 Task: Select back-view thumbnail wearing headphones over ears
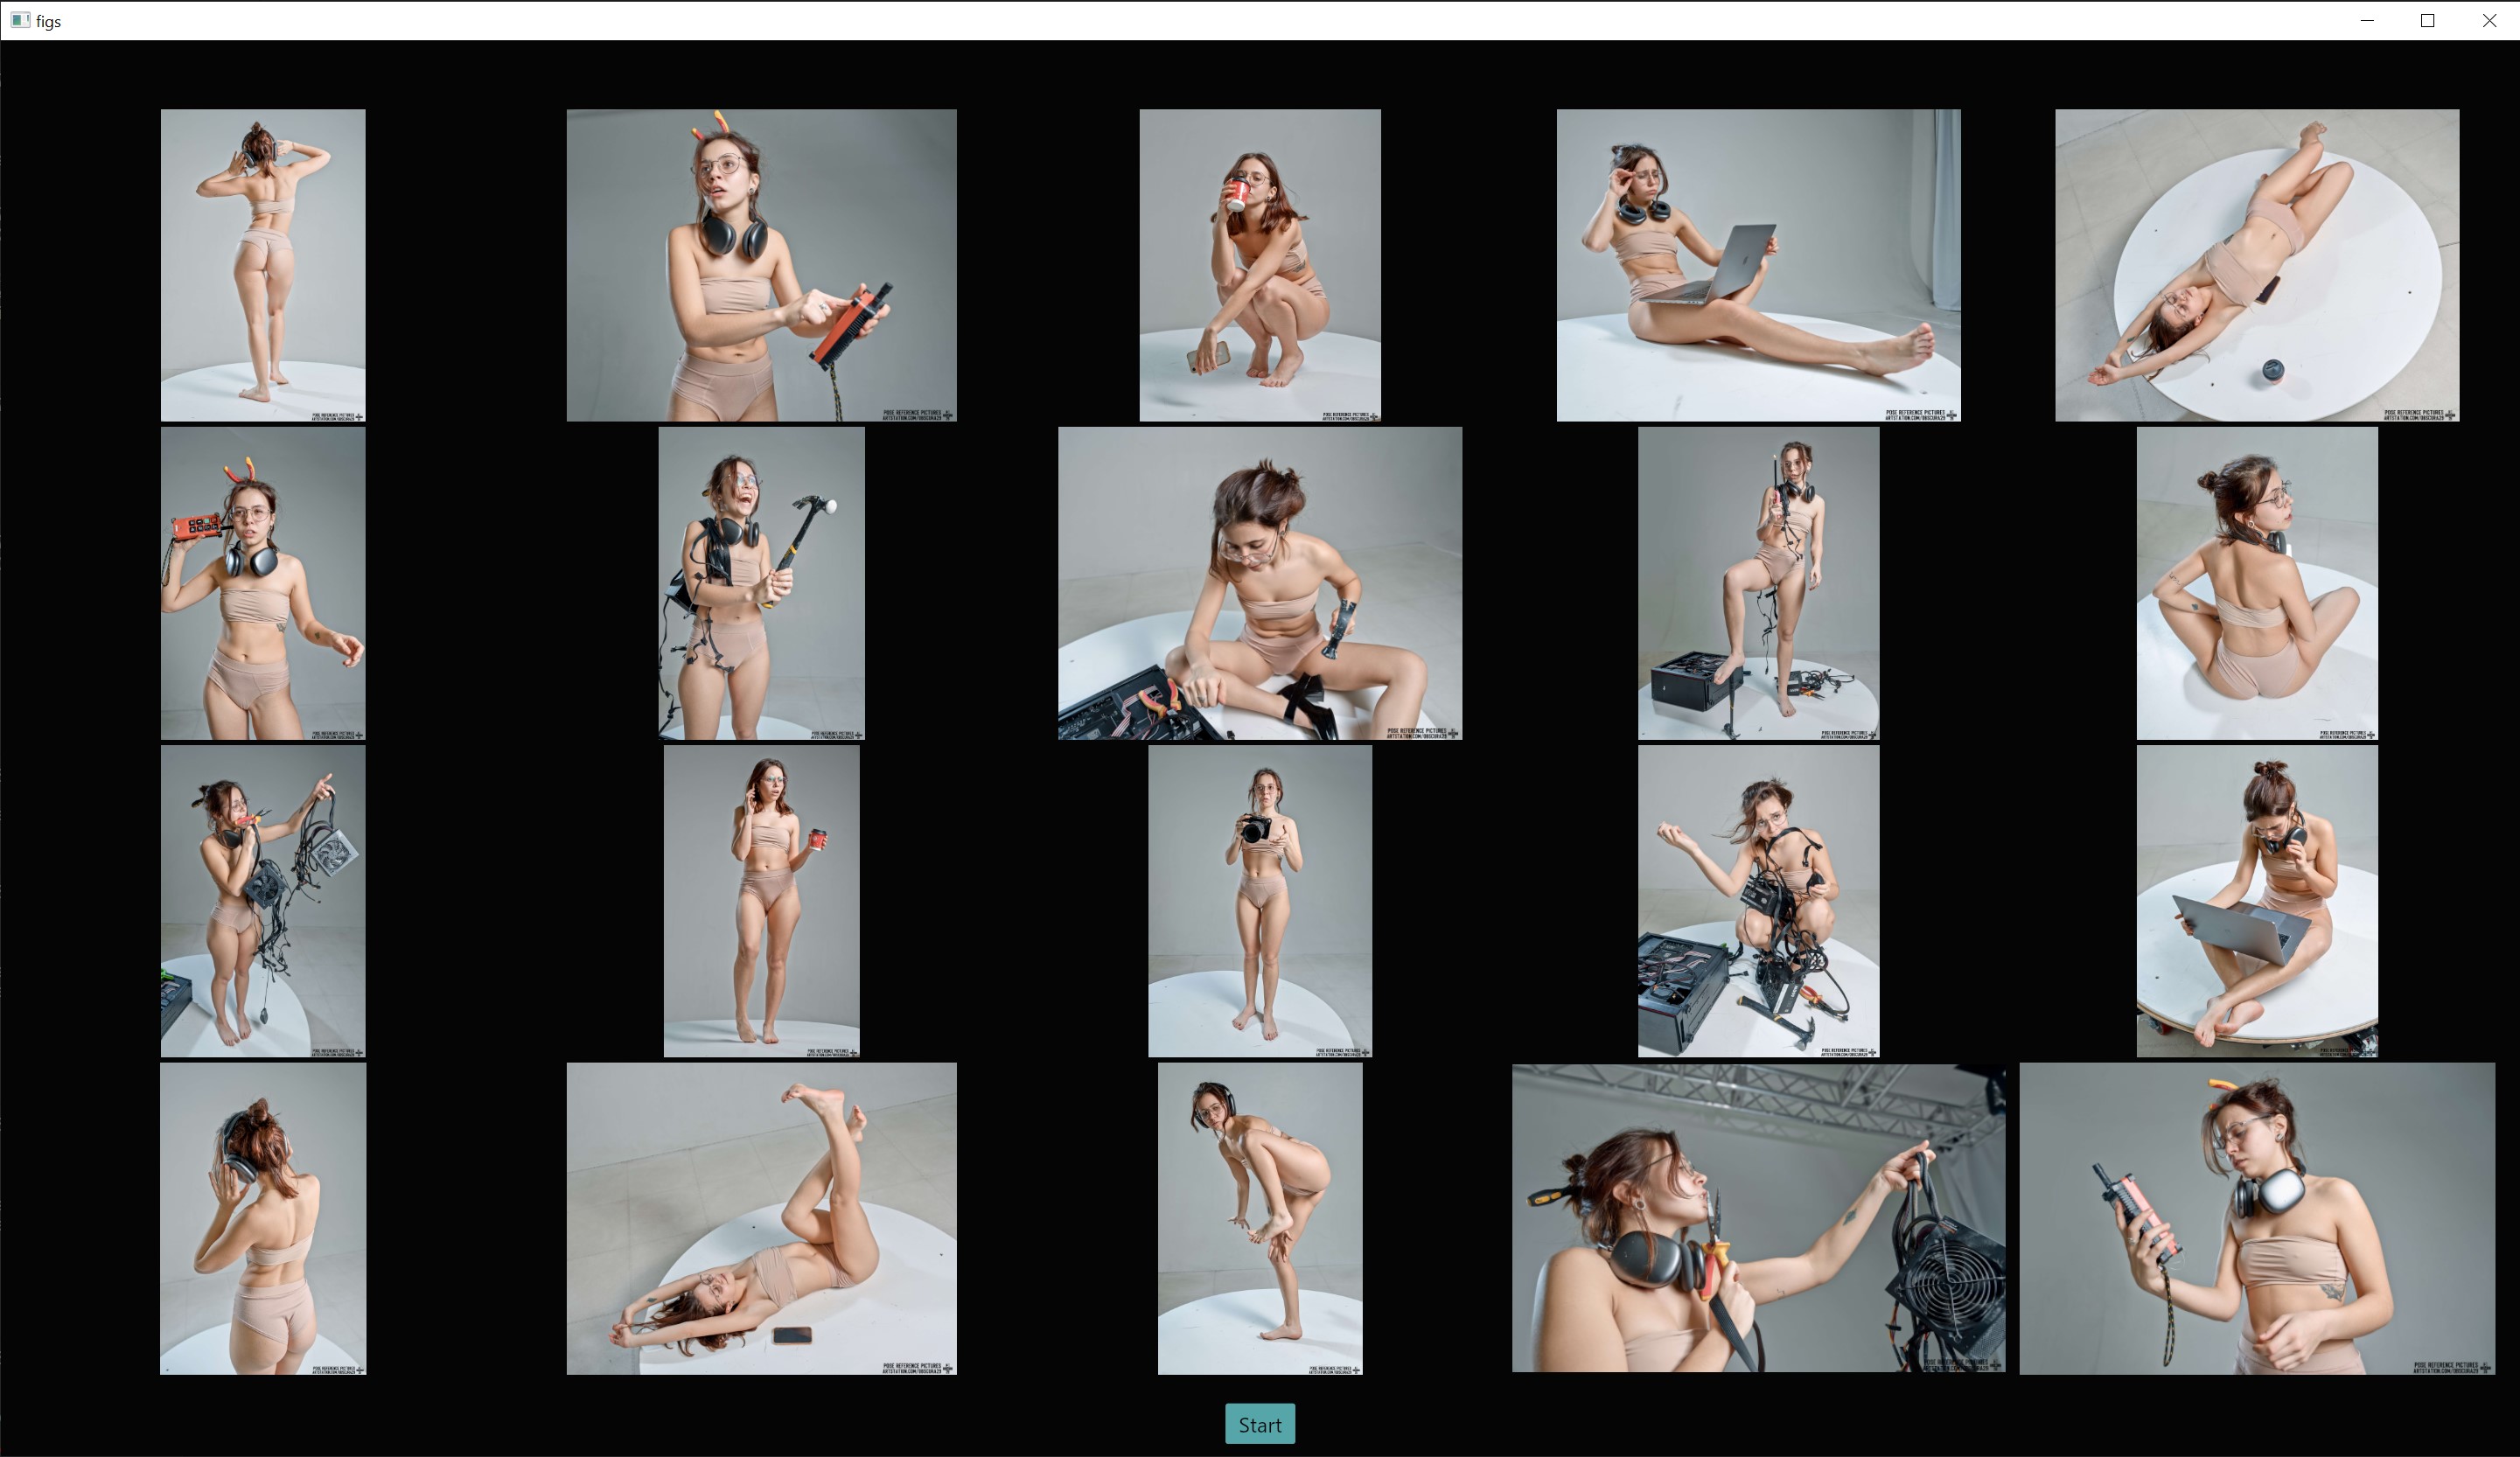[263, 1219]
